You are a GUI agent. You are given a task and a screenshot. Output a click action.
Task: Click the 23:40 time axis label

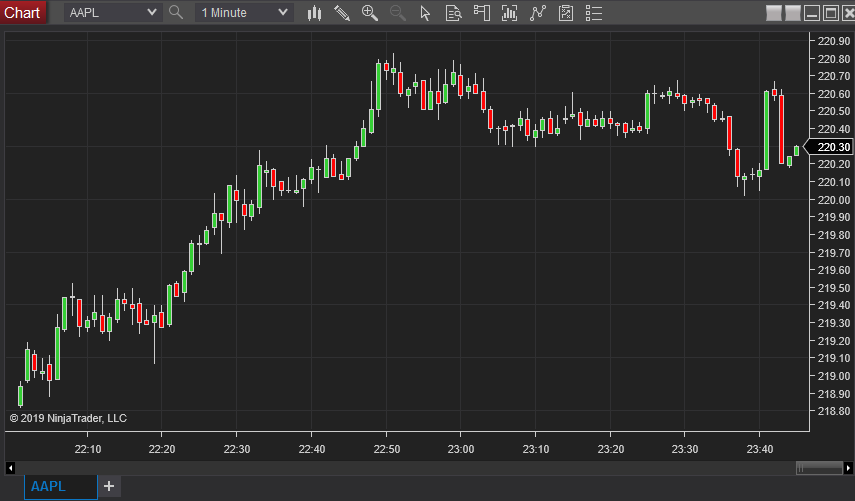(760, 449)
